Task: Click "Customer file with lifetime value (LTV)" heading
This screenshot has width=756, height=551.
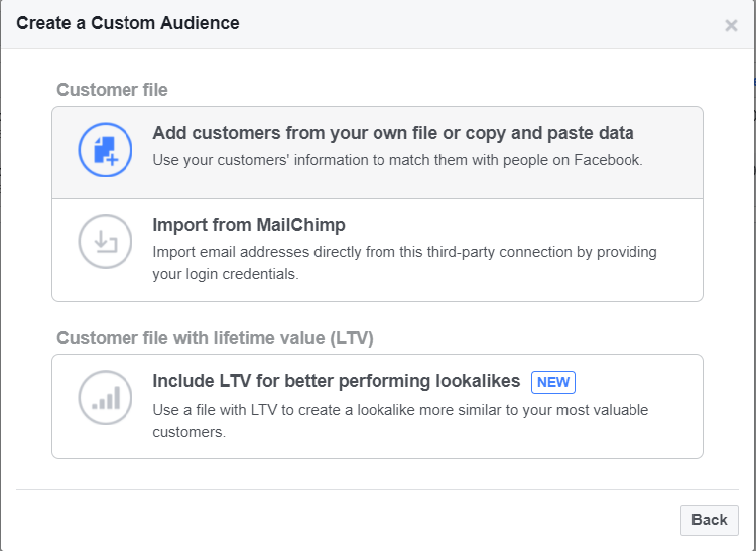Action: tap(215, 338)
